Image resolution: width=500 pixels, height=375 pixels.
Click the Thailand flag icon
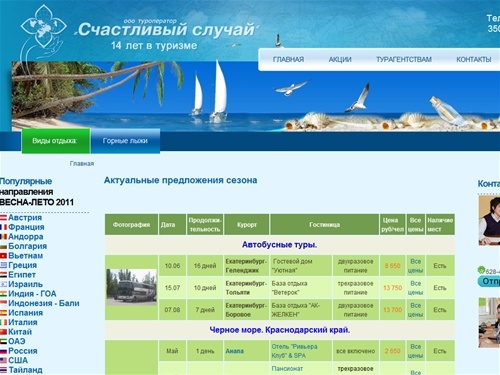3,370
